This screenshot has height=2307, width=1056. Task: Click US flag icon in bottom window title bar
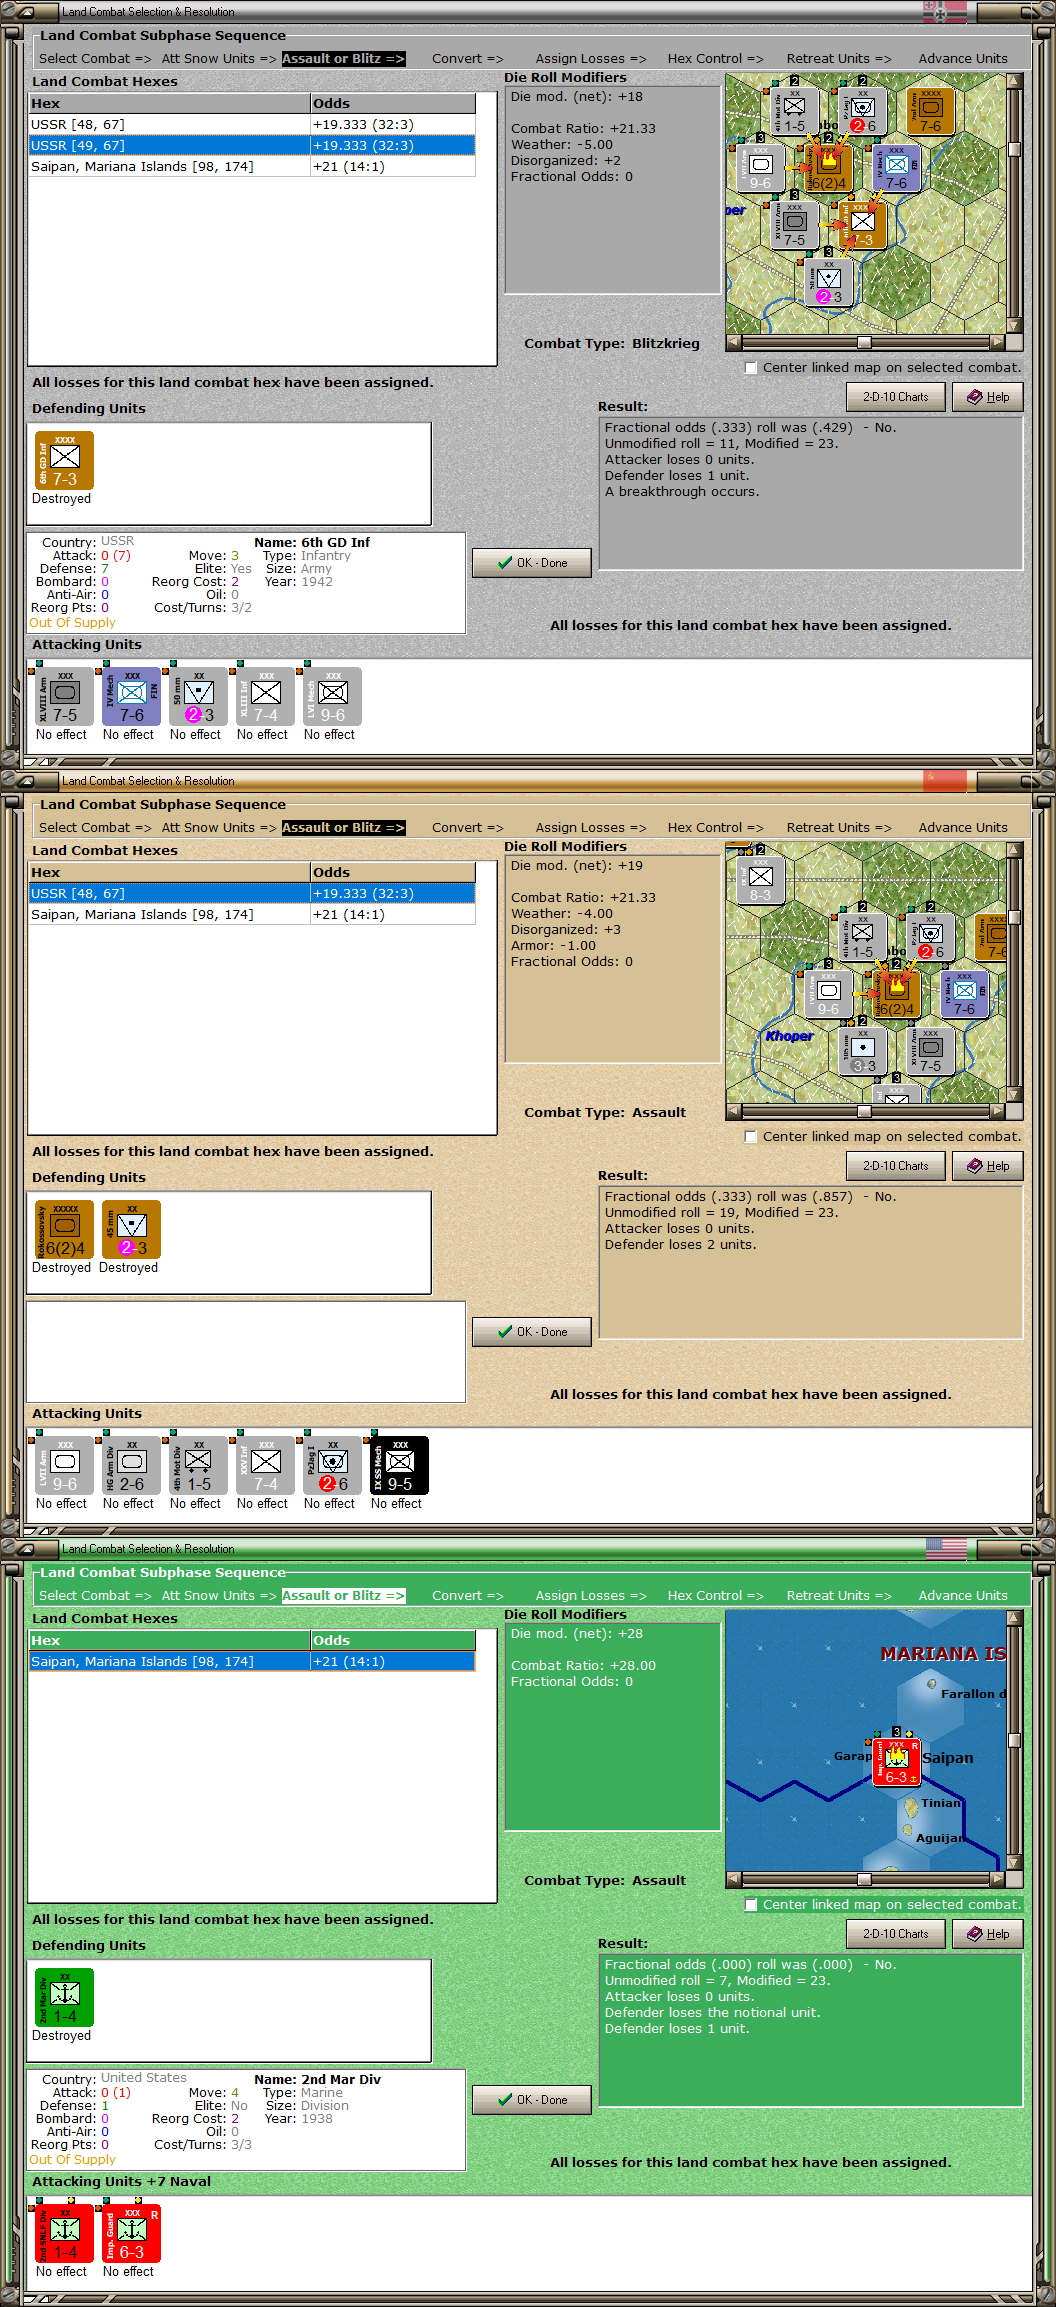point(945,1548)
